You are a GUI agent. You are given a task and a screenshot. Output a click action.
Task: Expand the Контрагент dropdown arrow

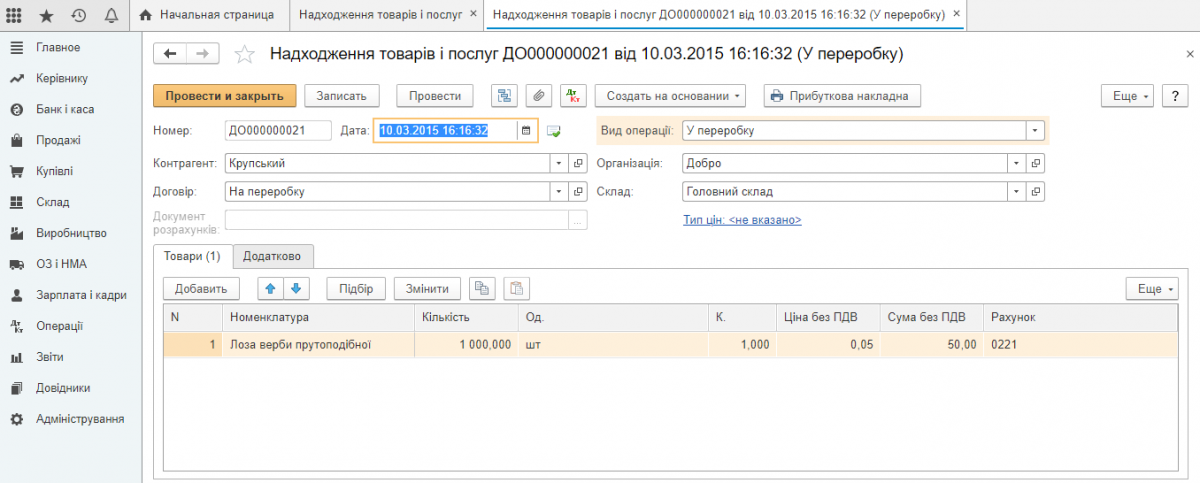pos(559,163)
